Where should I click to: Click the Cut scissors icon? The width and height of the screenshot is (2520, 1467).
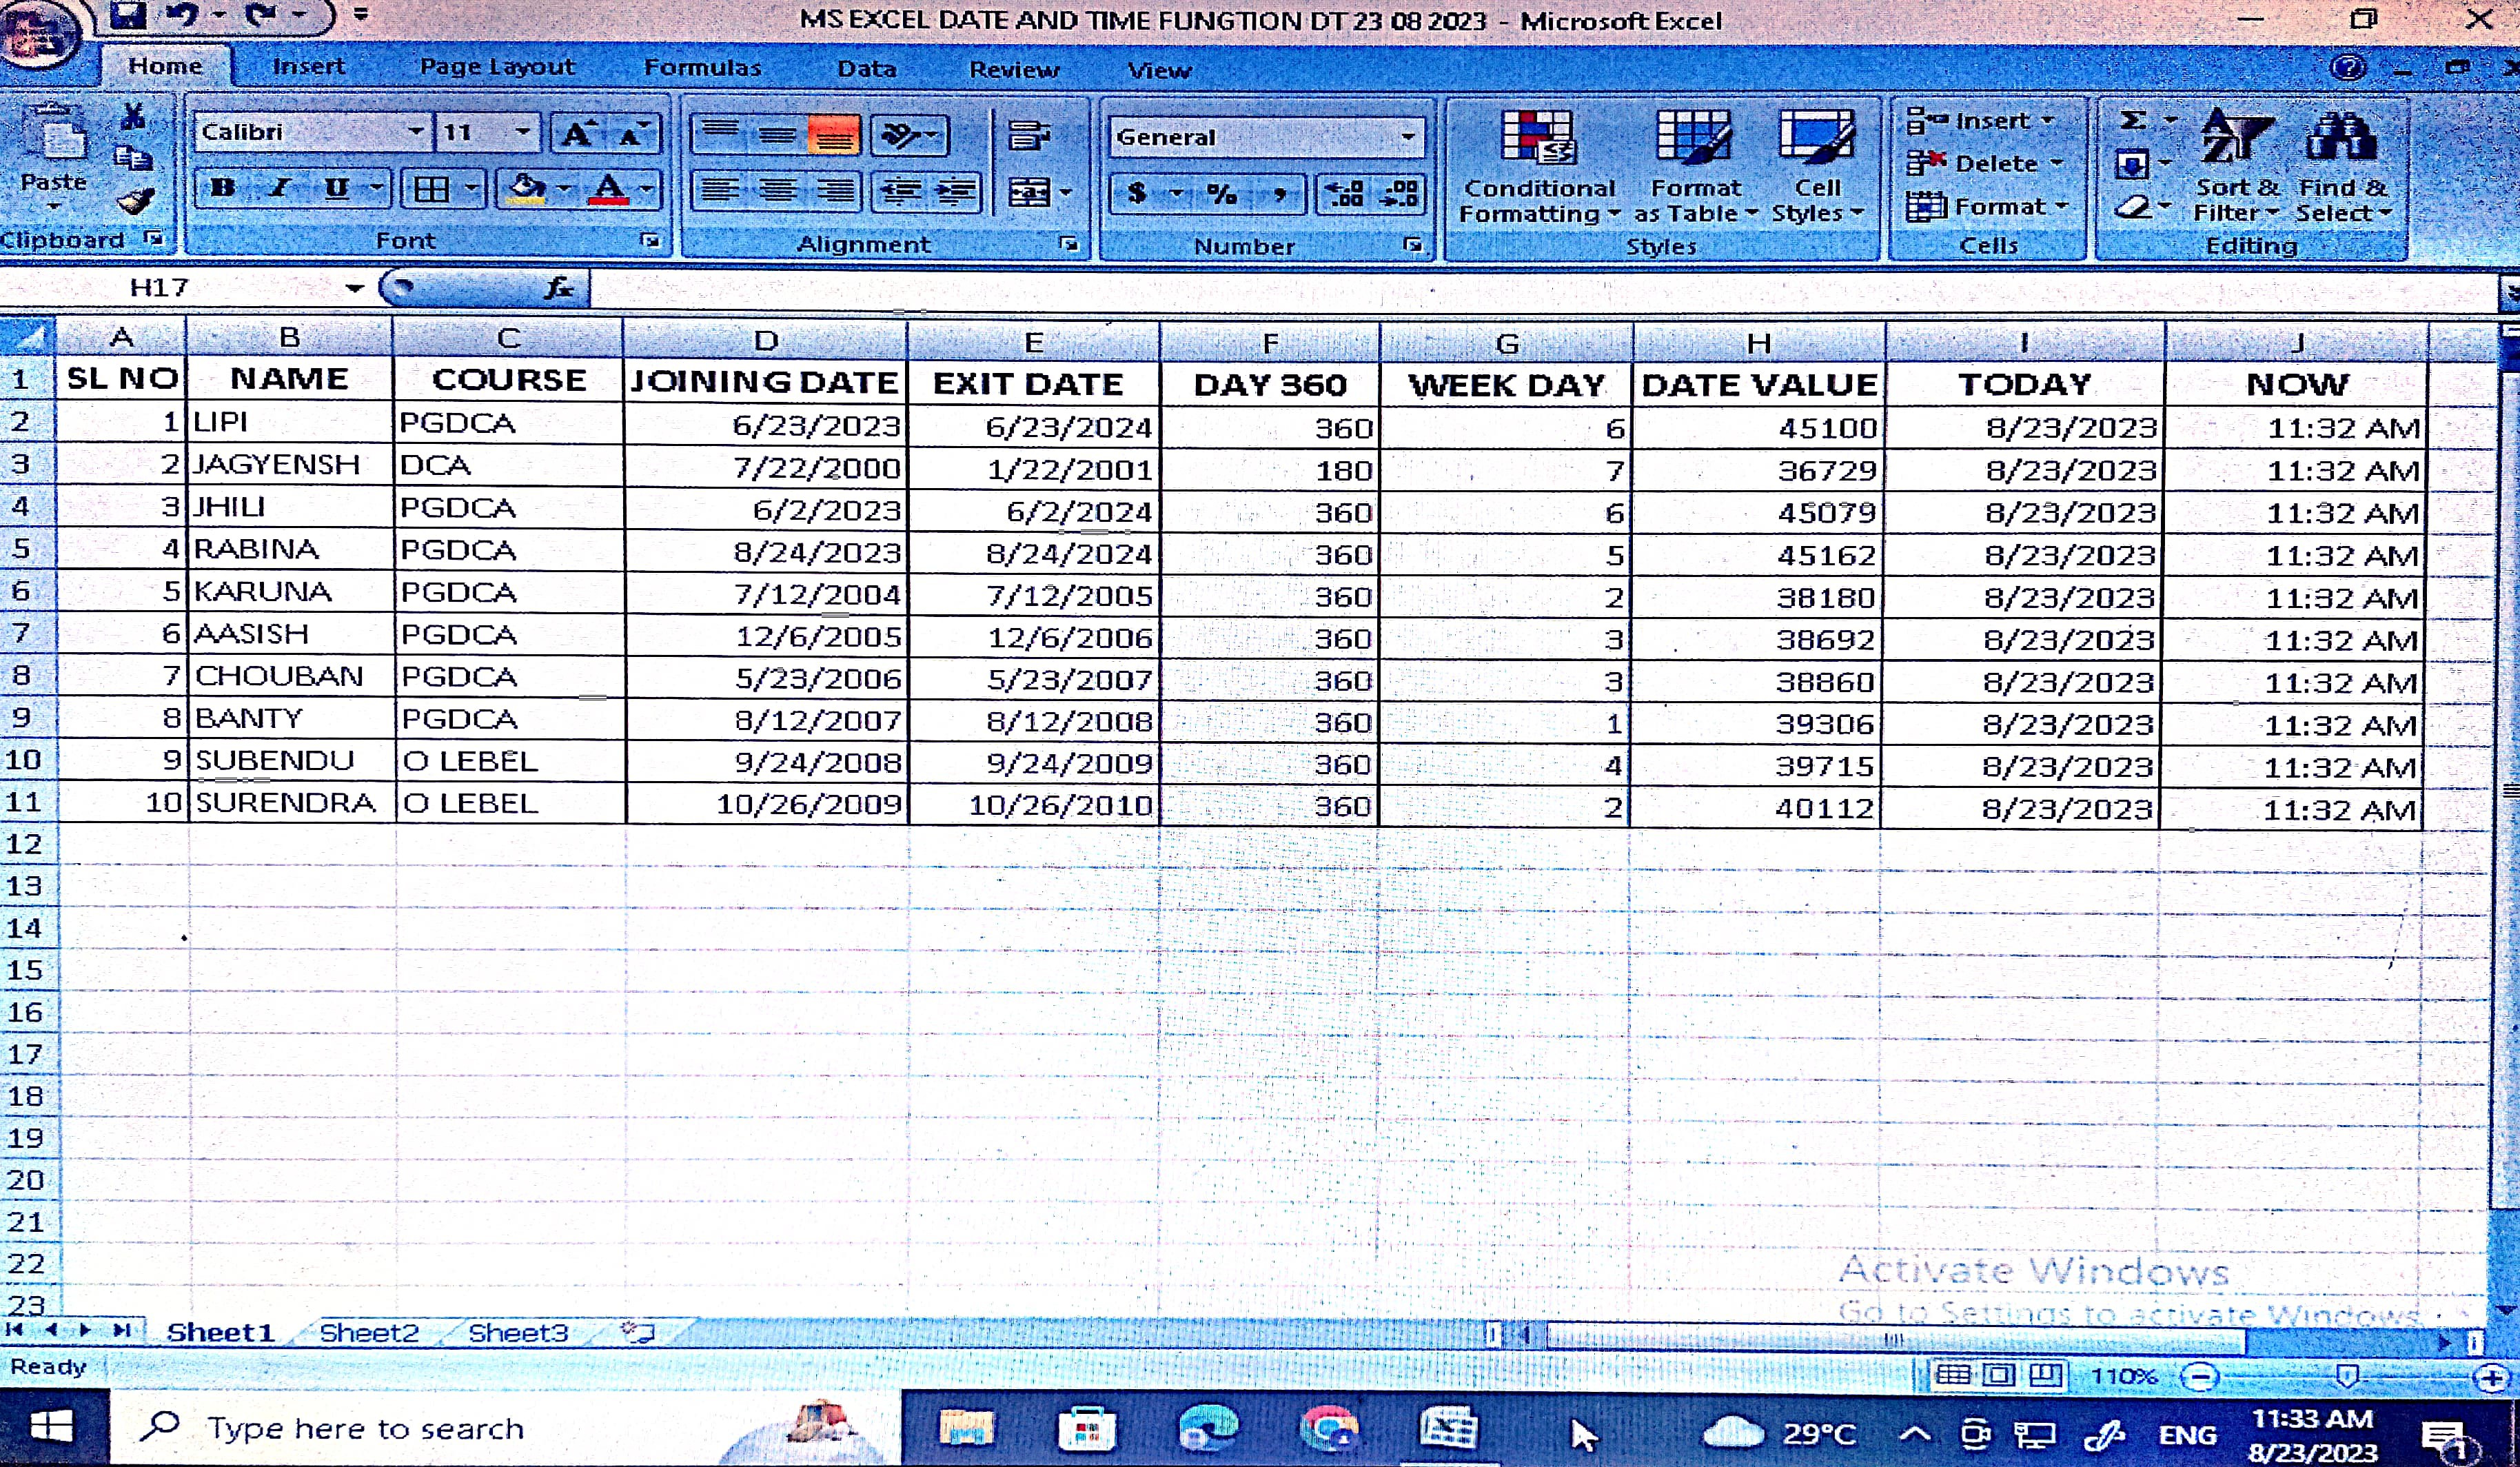click(x=132, y=117)
